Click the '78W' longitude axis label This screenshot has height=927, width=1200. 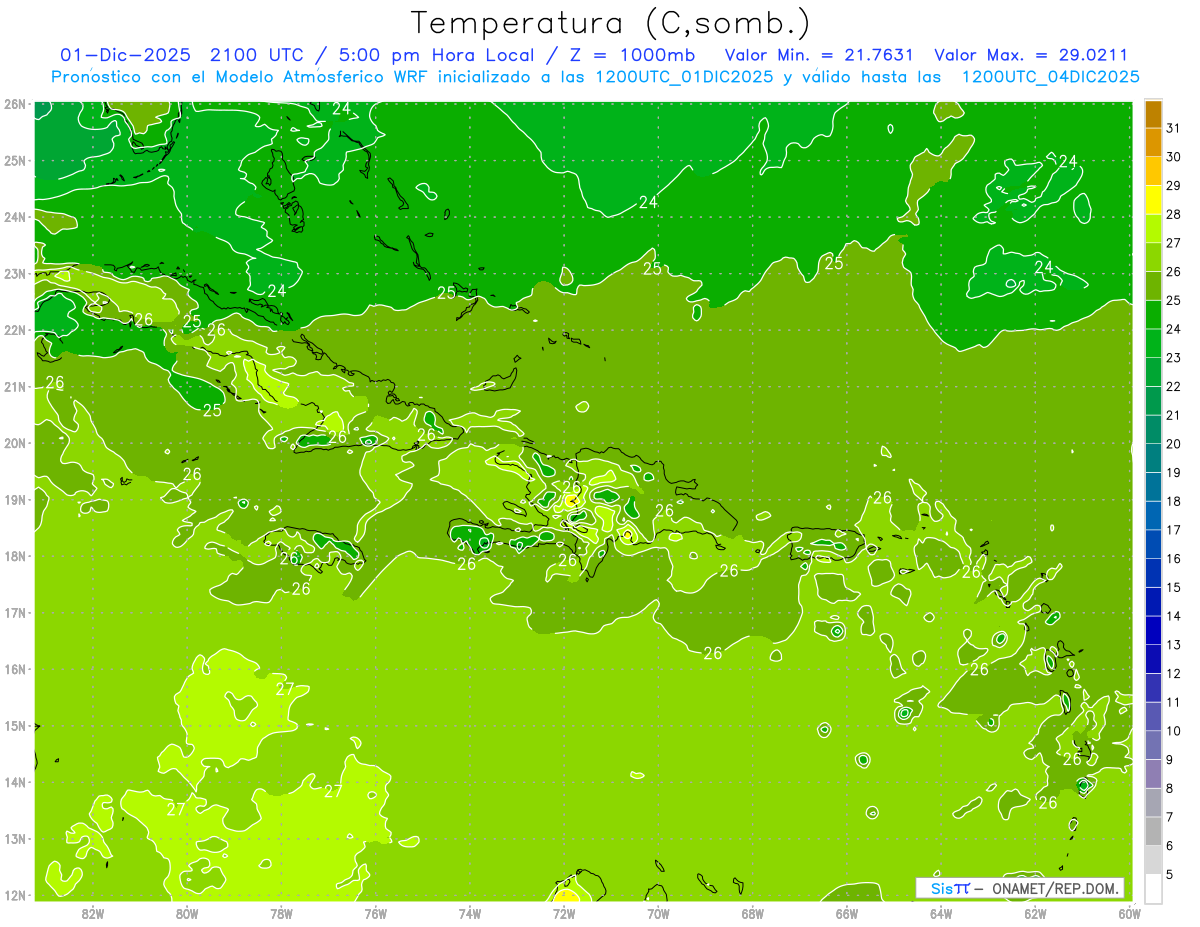281,913
